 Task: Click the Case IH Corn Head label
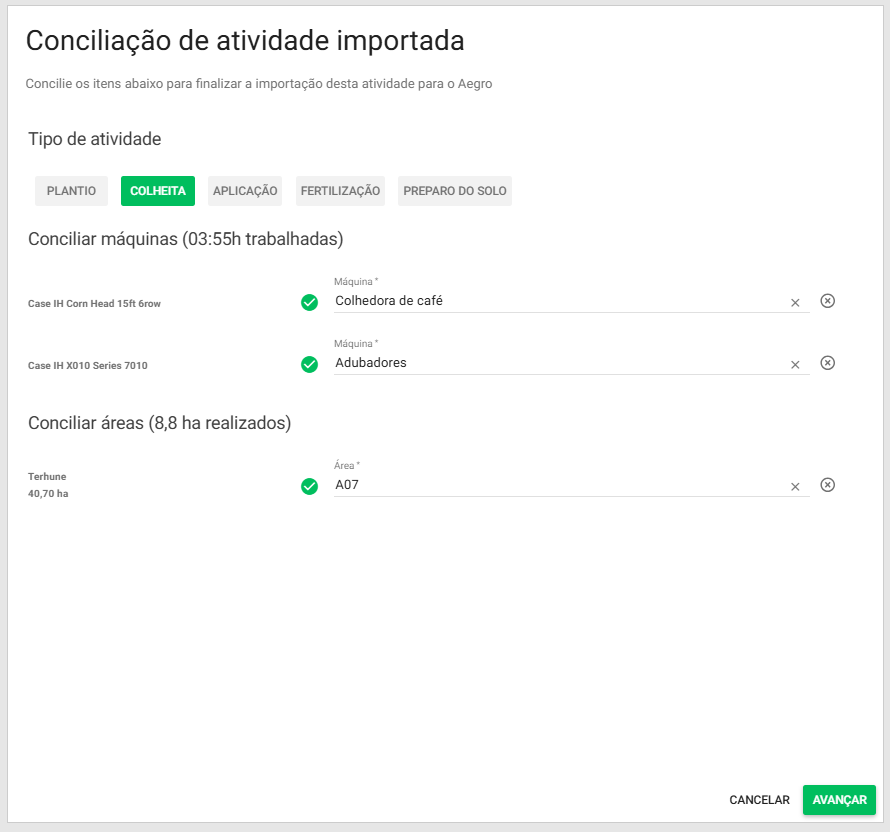tap(94, 304)
